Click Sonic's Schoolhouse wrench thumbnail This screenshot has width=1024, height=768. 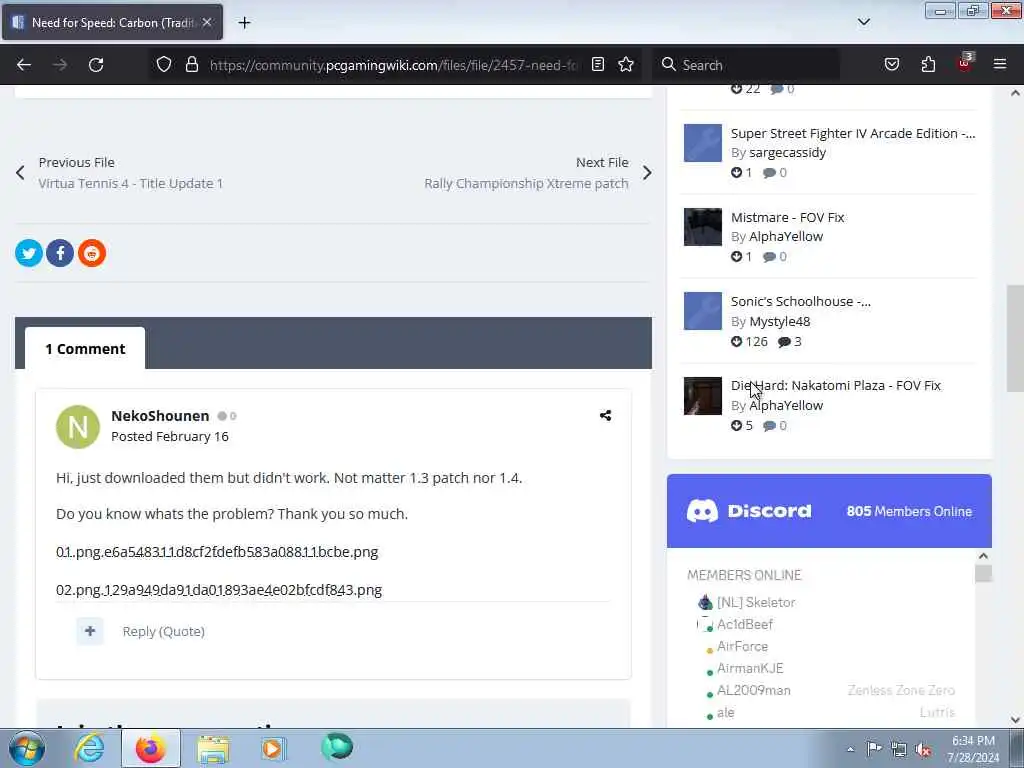(x=703, y=311)
